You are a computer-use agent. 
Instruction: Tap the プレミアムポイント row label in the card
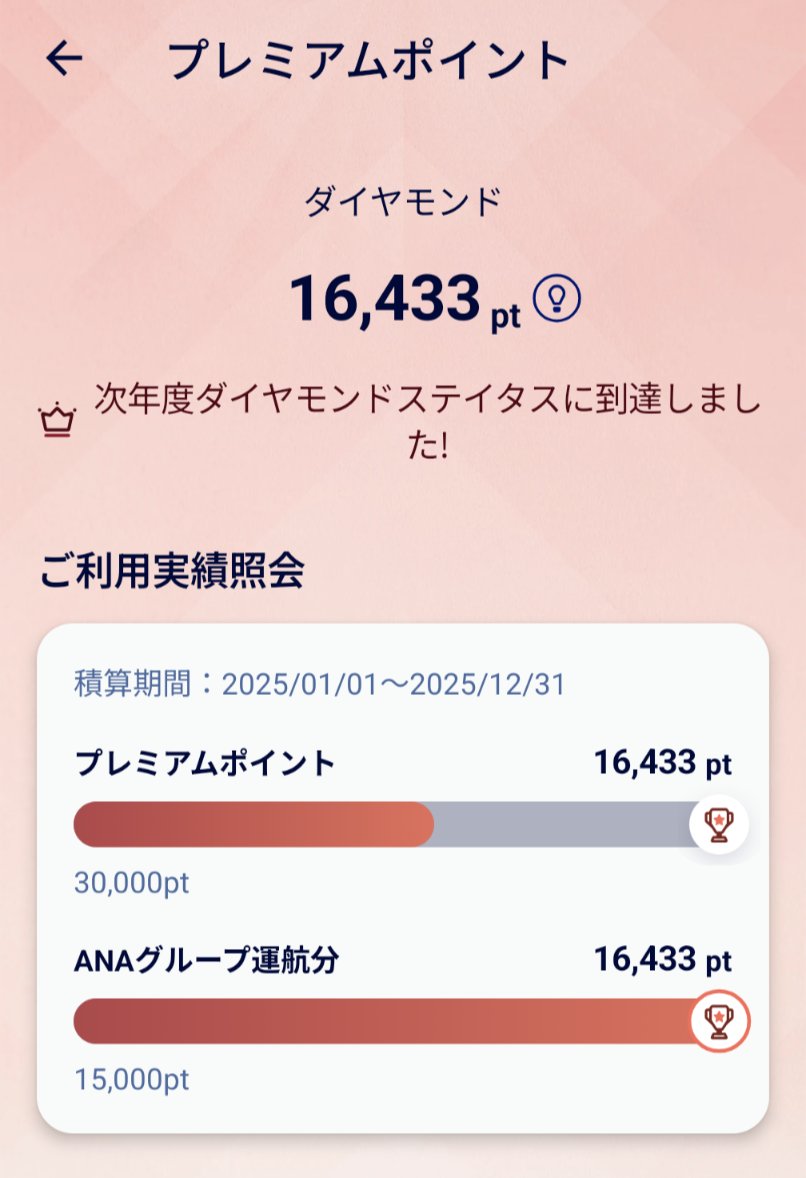(205, 763)
